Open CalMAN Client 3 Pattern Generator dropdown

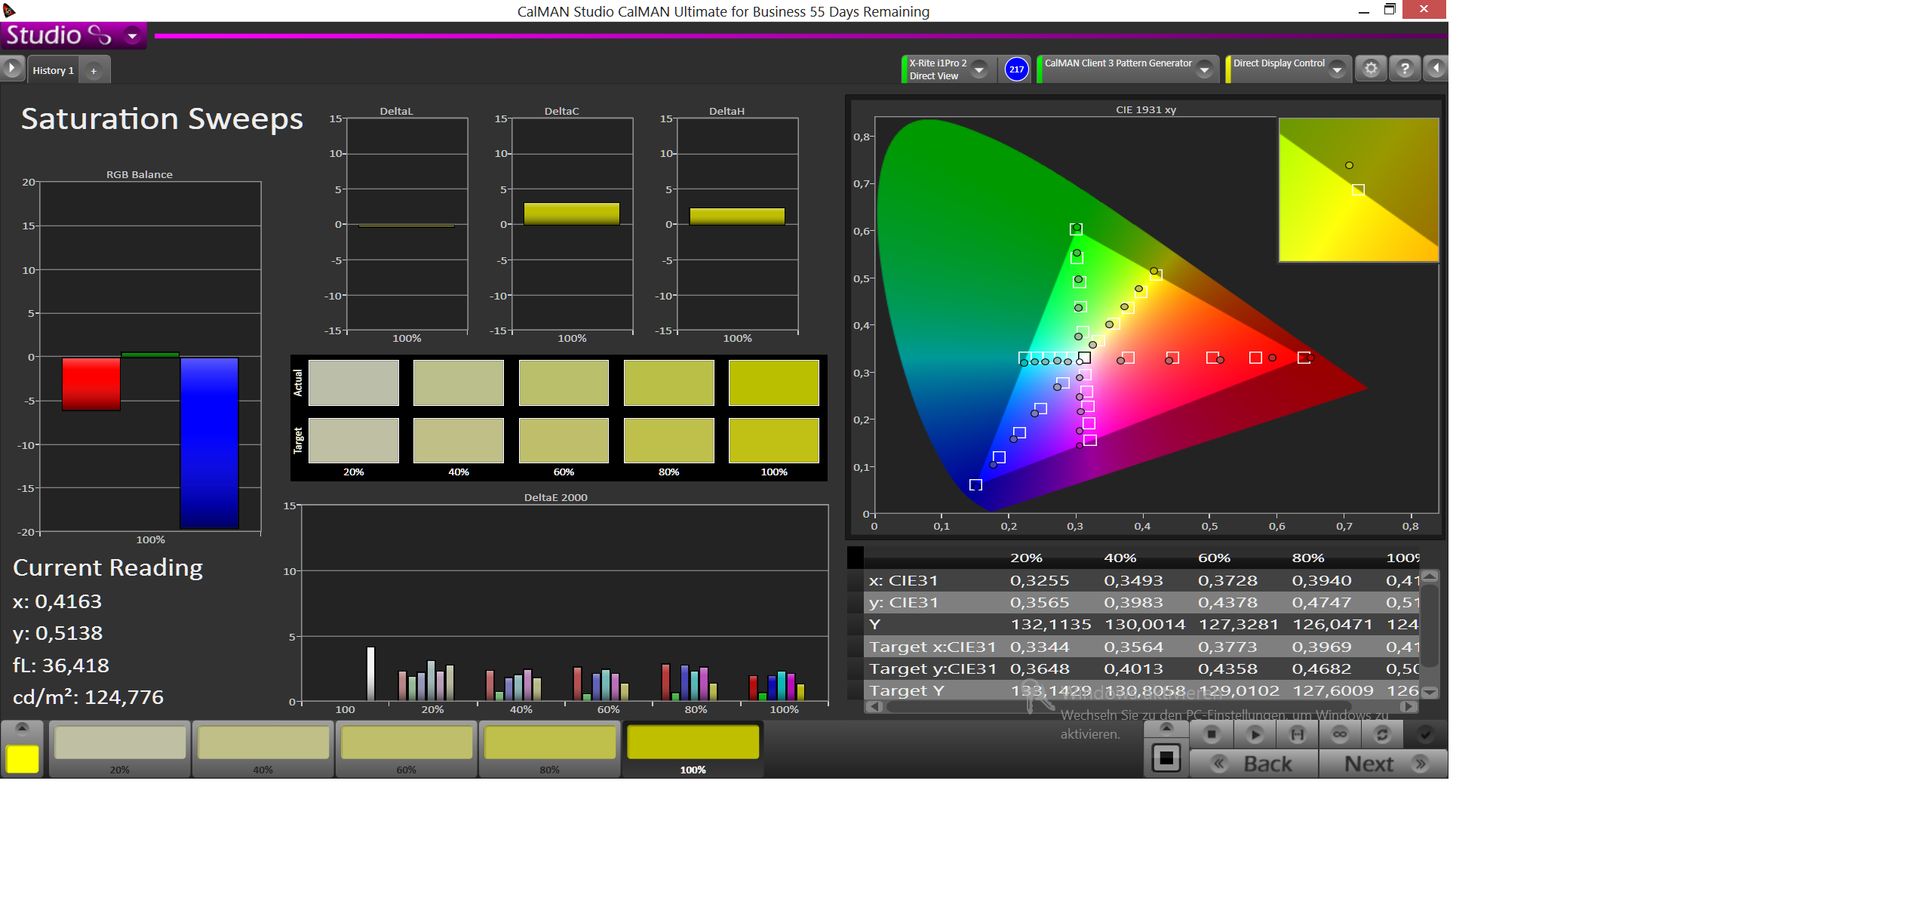point(1205,69)
